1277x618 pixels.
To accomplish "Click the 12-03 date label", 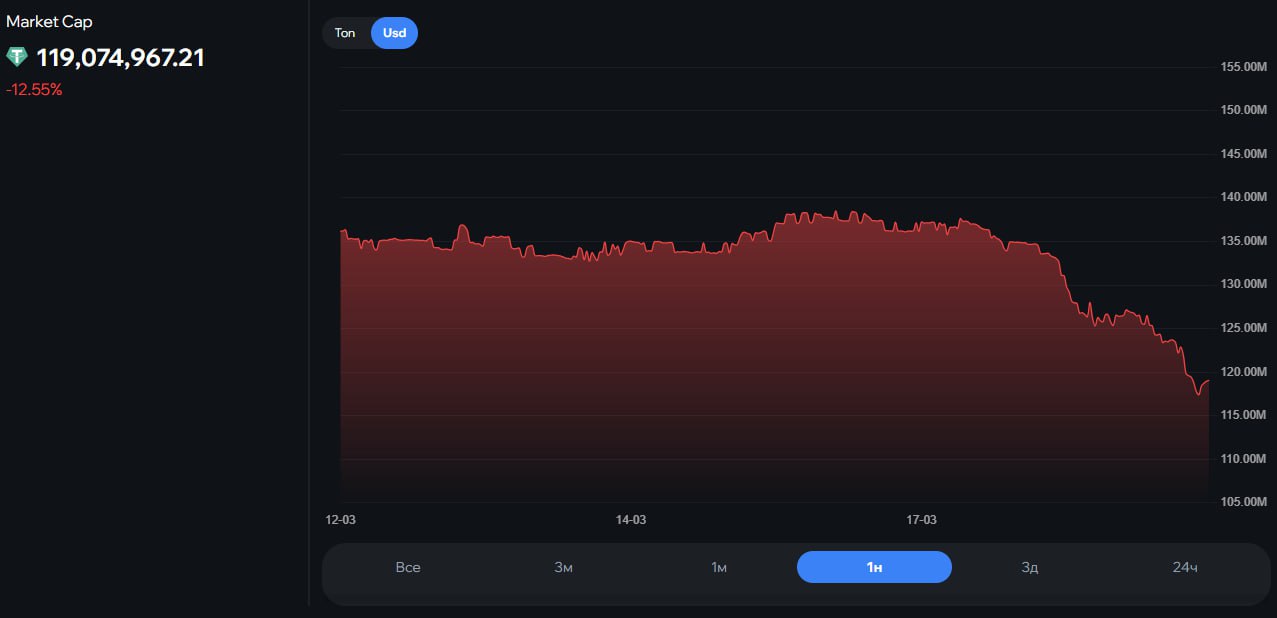I will click(341, 520).
